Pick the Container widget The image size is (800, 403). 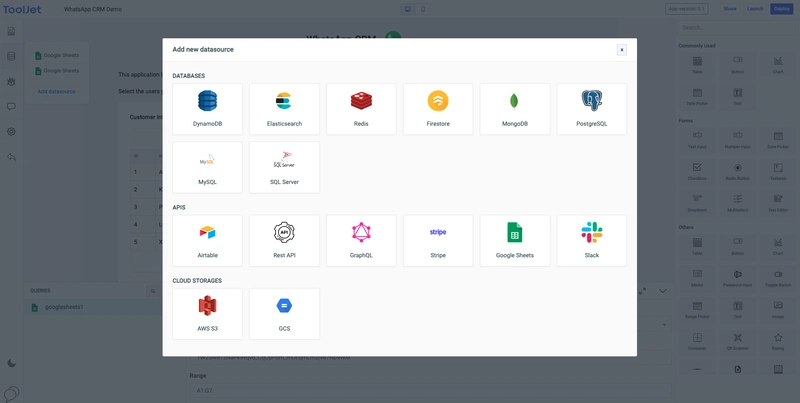(697, 342)
